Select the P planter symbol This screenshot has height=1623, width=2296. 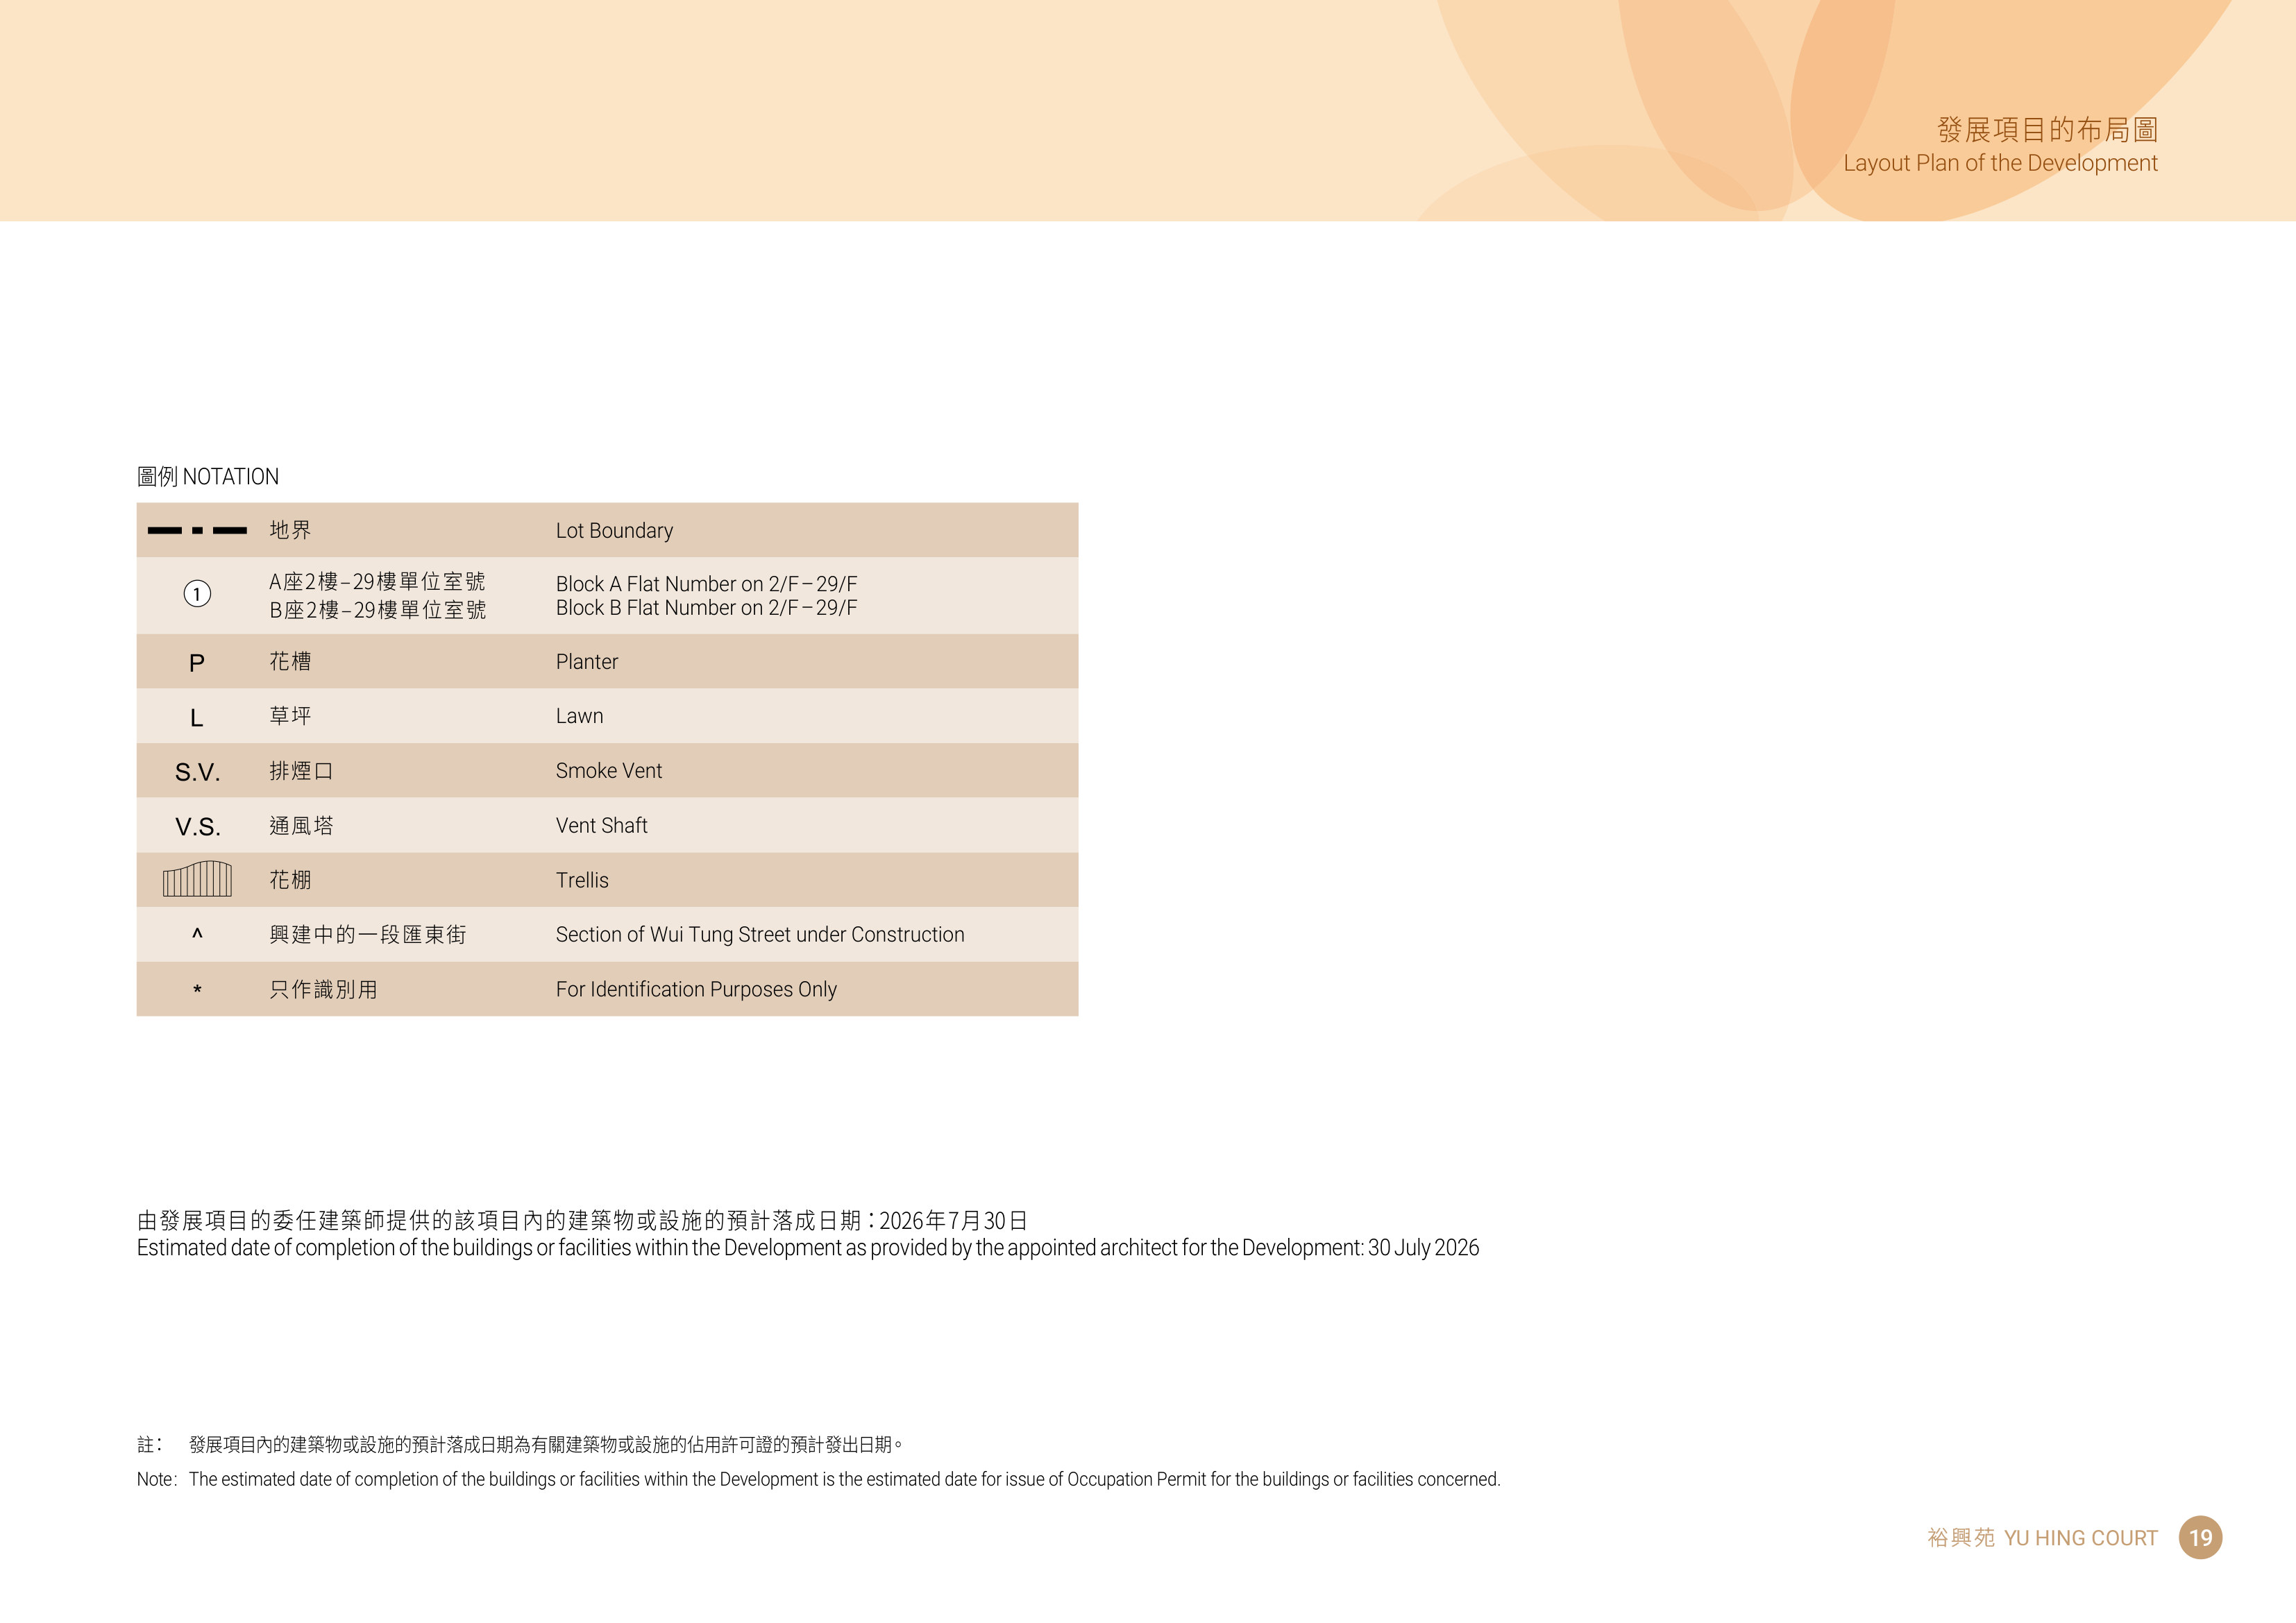point(197,663)
